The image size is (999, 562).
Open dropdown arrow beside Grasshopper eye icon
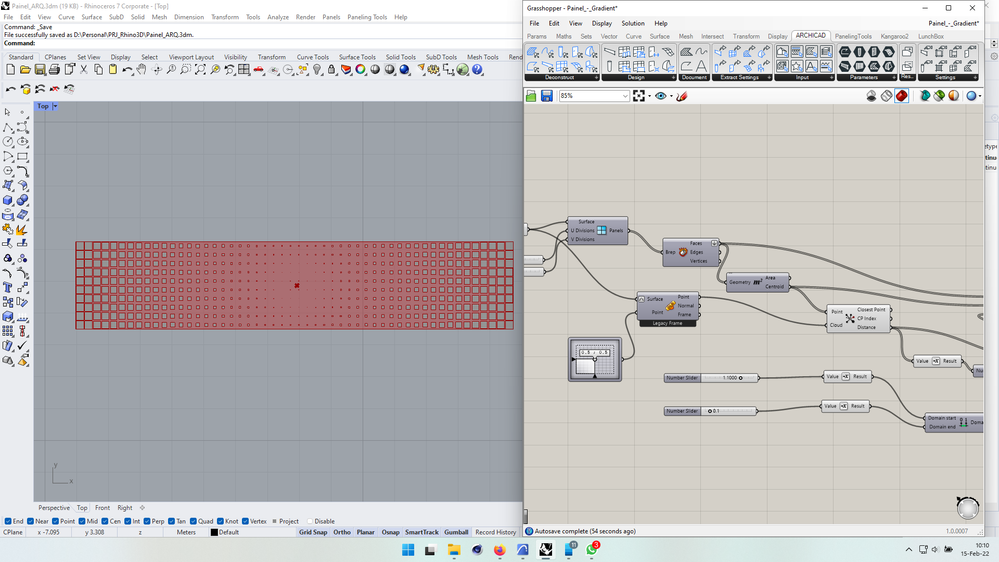click(671, 96)
